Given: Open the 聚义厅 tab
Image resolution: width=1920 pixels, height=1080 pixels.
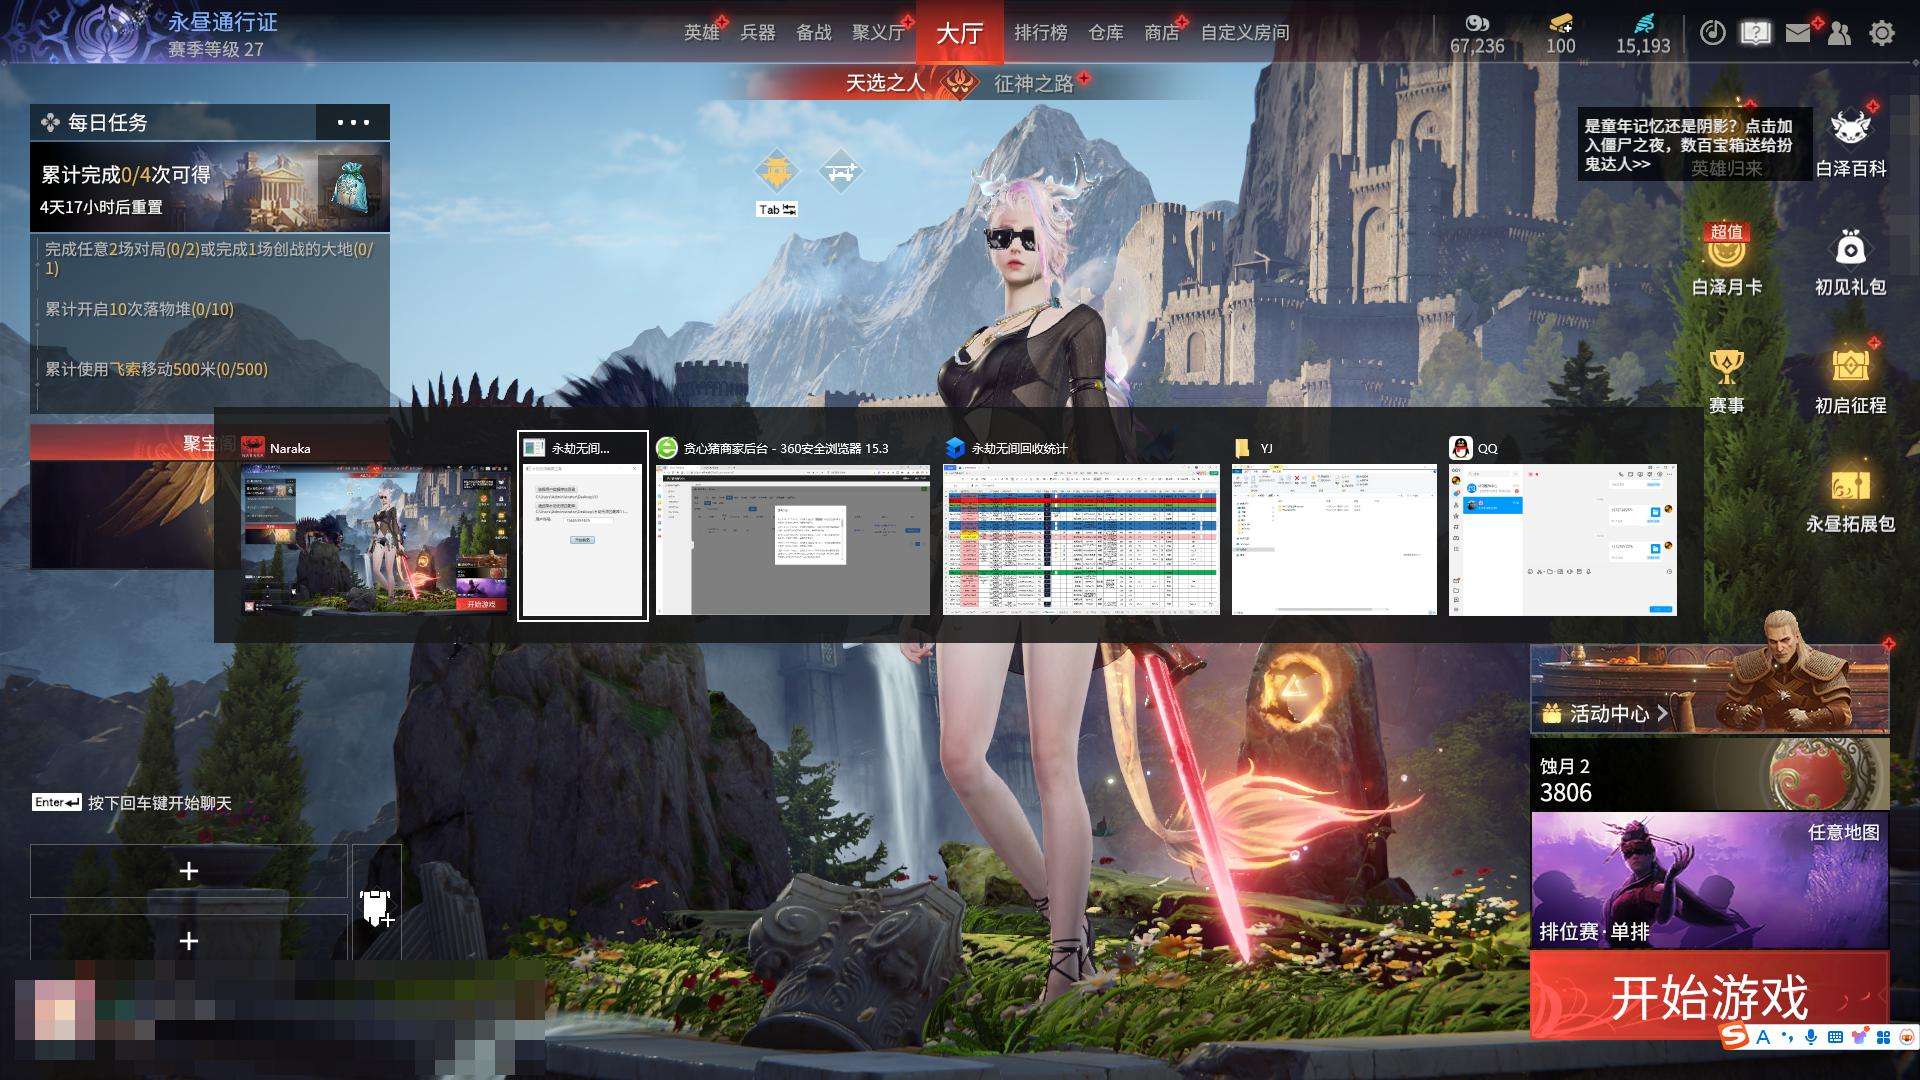Looking at the screenshot, I should pos(879,33).
